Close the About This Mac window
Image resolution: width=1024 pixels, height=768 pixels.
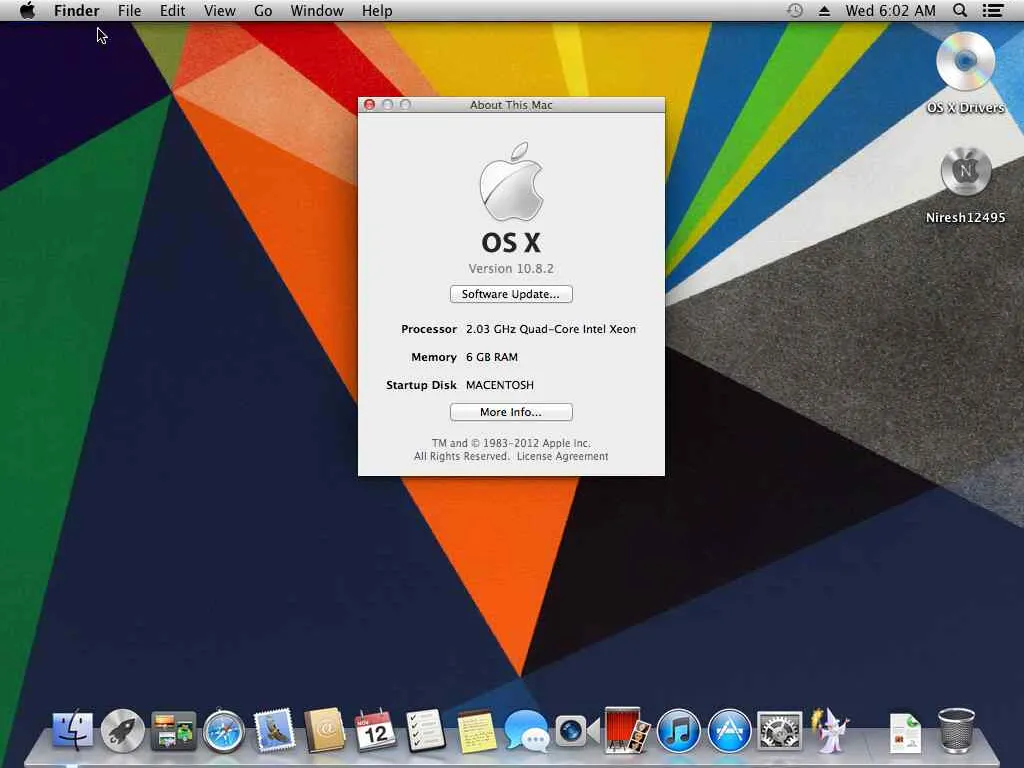(370, 104)
